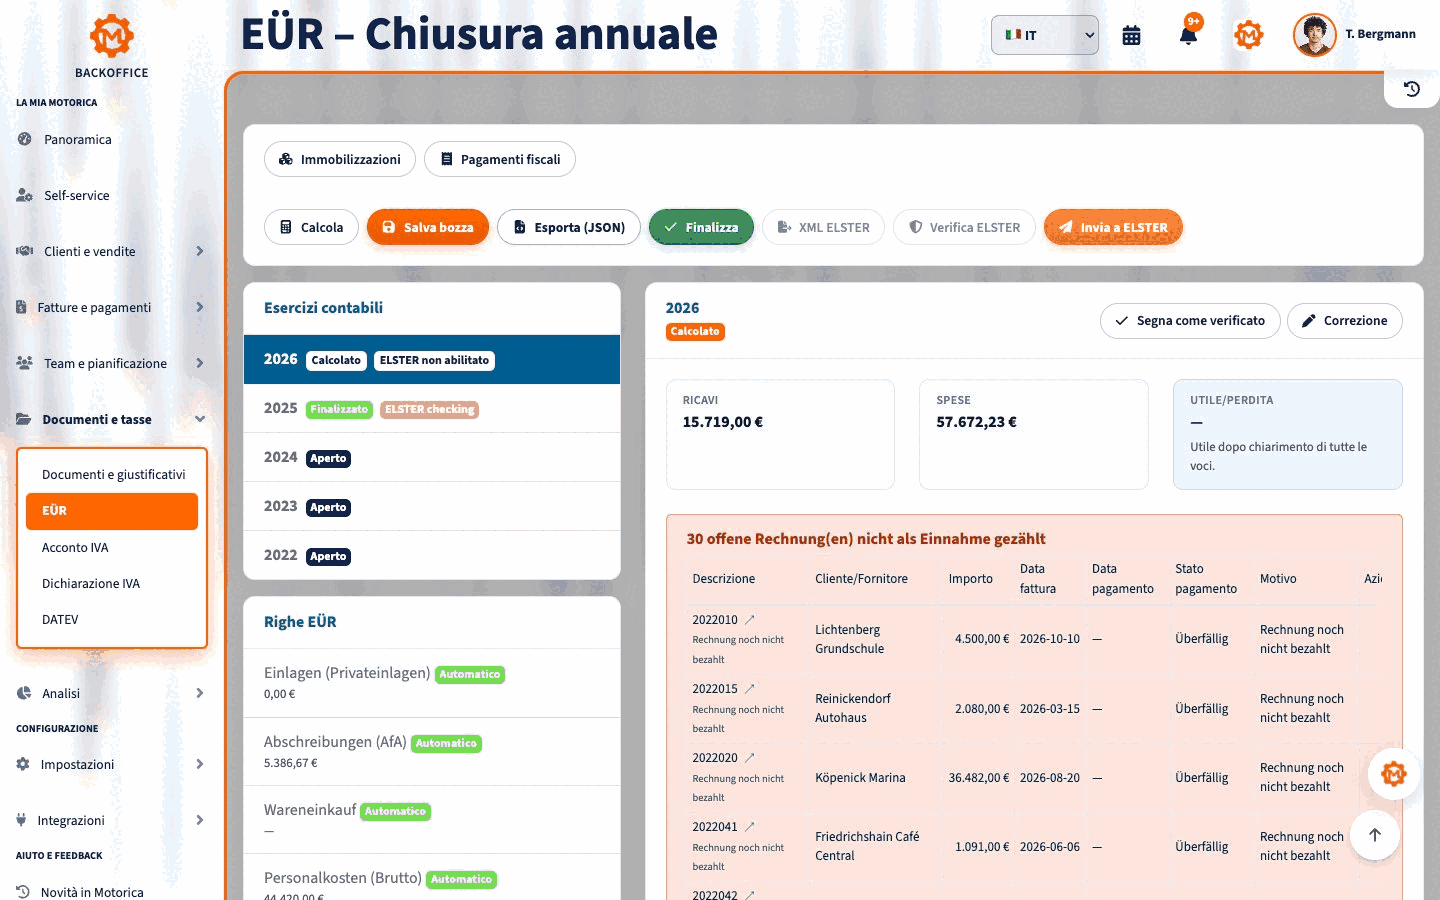The height and width of the screenshot is (900, 1440).
Task: Click the Motorica Backoffice logo
Action: [111, 46]
